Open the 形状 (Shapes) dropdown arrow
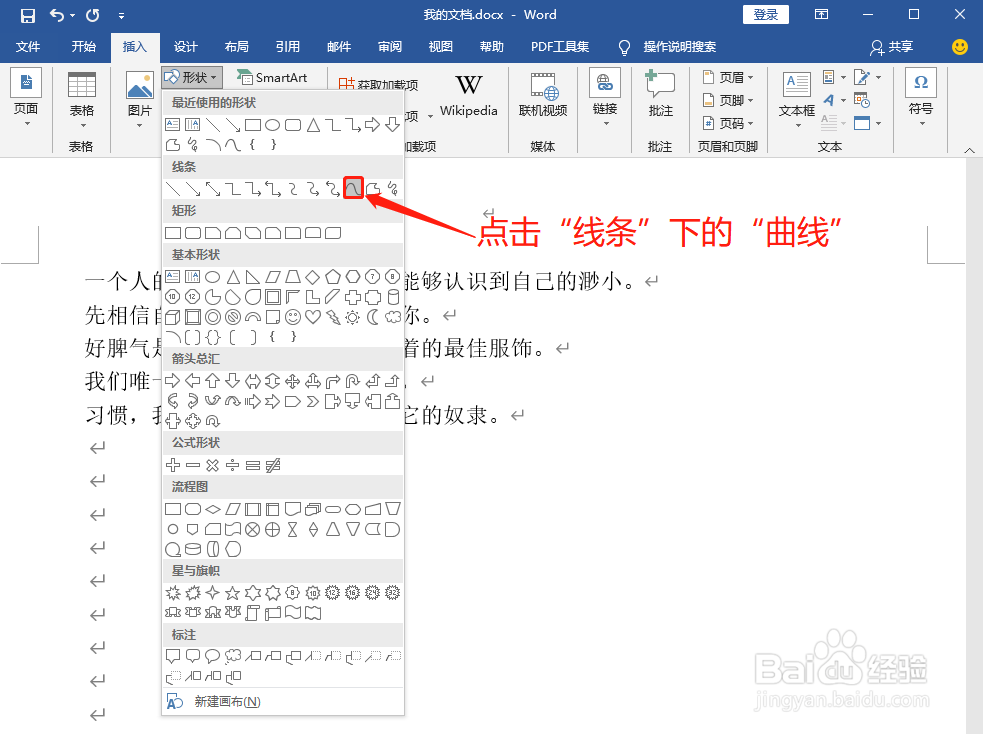 (215, 77)
